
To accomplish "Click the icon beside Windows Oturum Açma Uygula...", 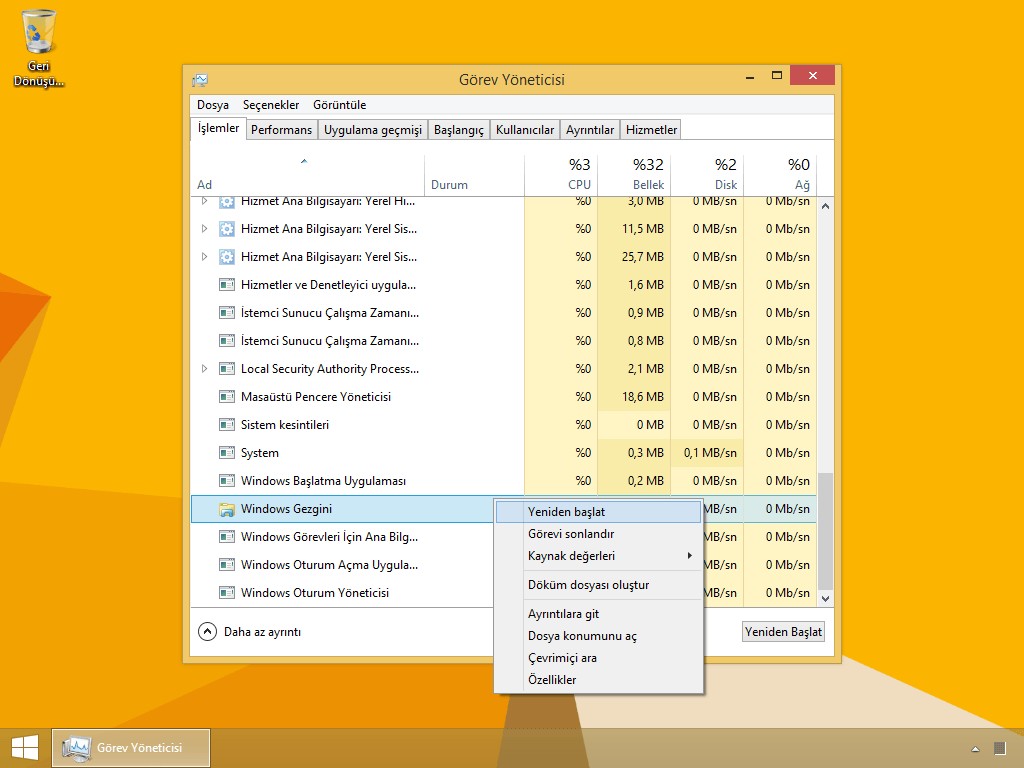I will [x=227, y=565].
